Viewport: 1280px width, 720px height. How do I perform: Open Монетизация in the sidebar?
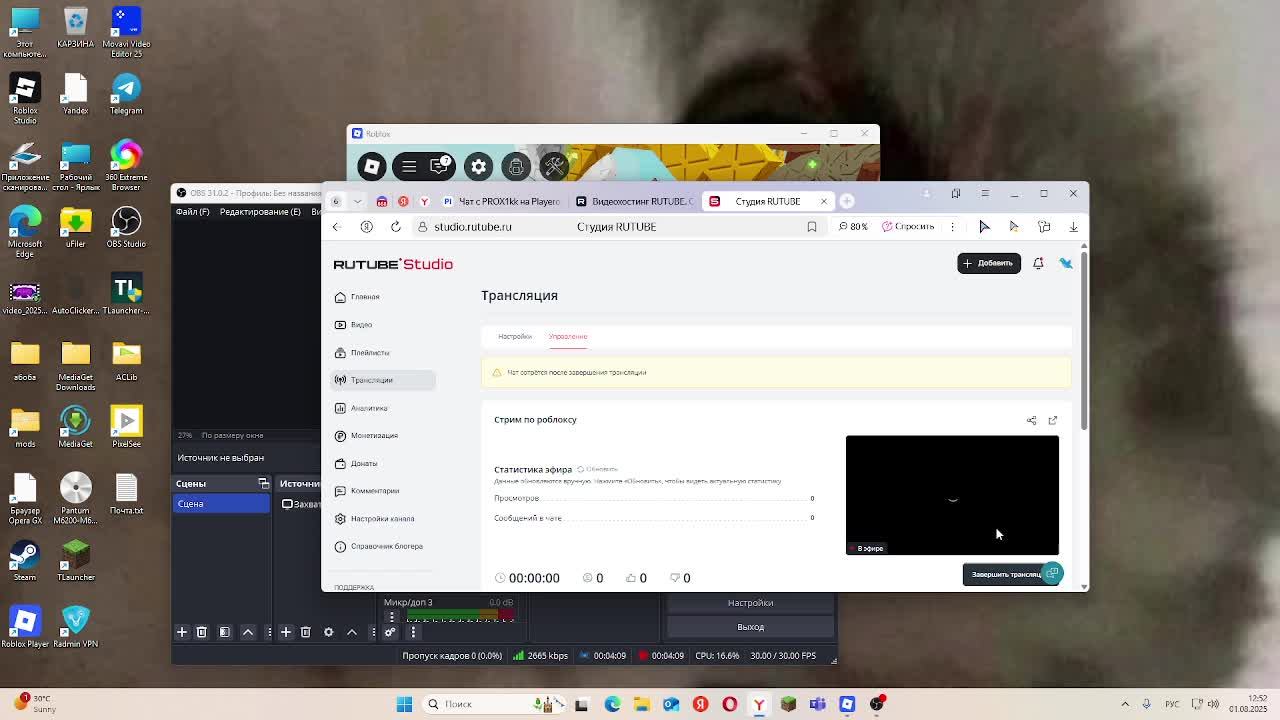383,436
